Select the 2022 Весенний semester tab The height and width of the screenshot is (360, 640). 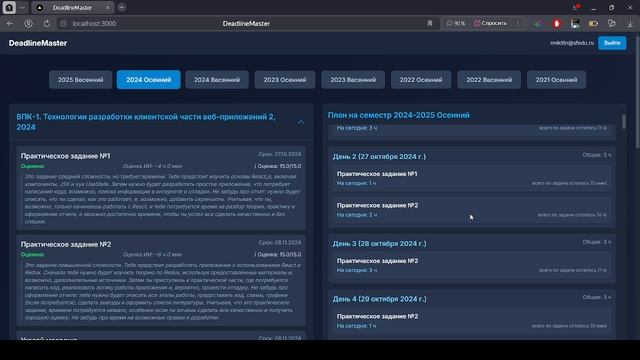pos(489,80)
